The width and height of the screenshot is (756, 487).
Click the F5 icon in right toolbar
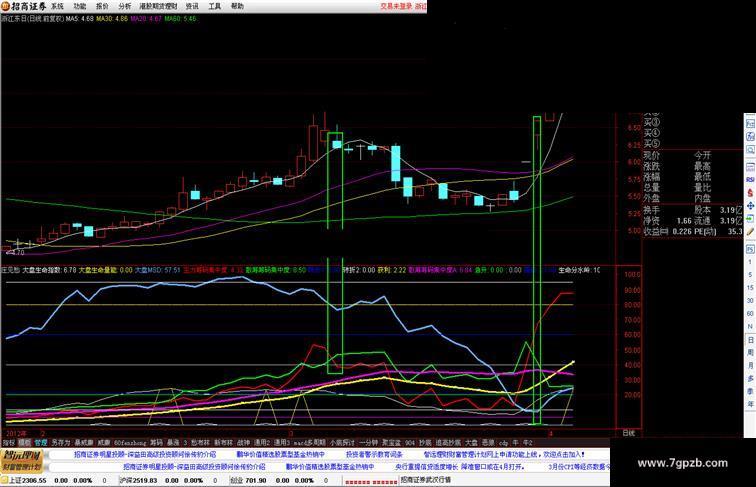tap(751, 249)
